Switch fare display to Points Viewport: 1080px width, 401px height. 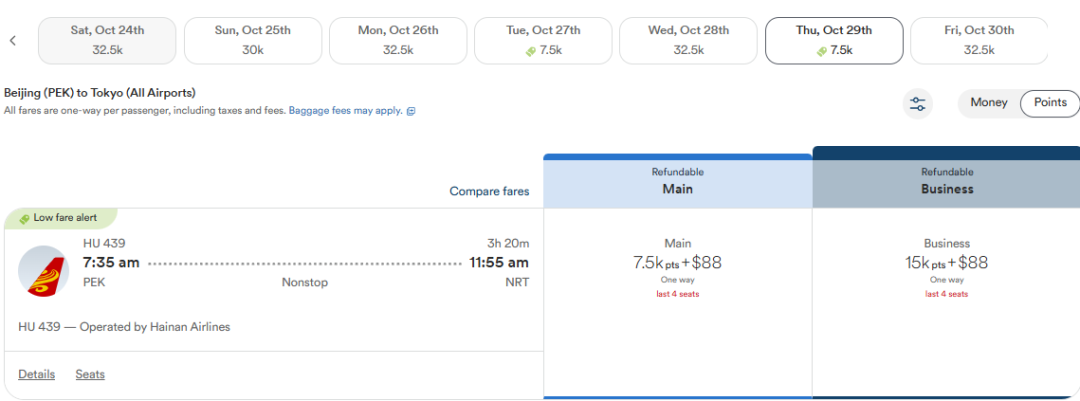(1050, 103)
